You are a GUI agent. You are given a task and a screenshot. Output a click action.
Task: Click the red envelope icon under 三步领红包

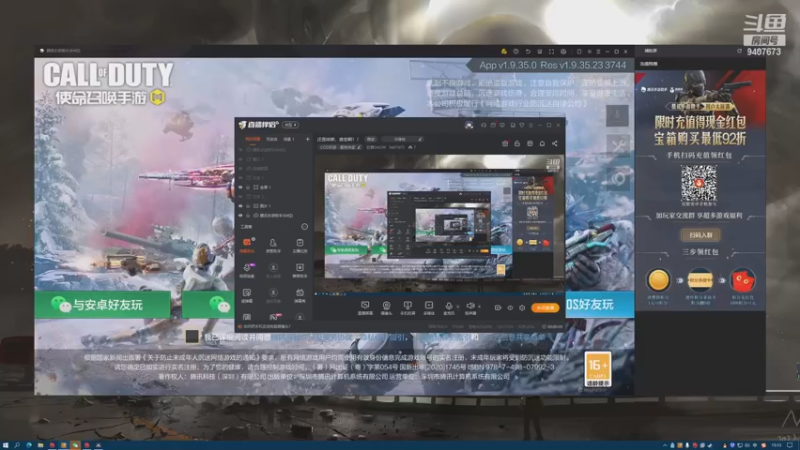point(742,280)
